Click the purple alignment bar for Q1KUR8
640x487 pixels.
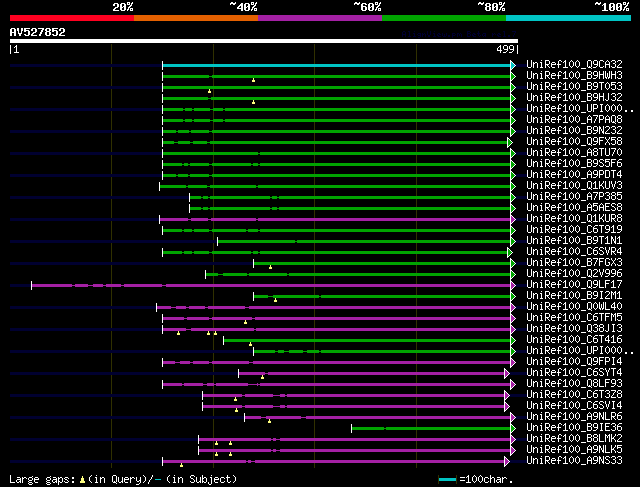tap(335, 219)
